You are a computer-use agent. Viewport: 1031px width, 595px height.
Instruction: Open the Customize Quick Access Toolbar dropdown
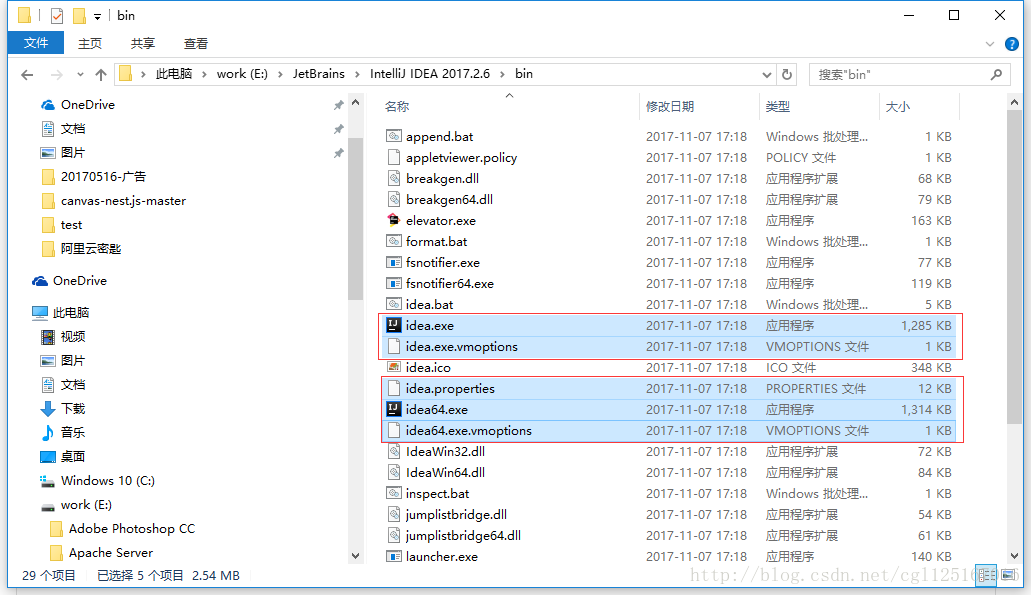tap(97, 16)
